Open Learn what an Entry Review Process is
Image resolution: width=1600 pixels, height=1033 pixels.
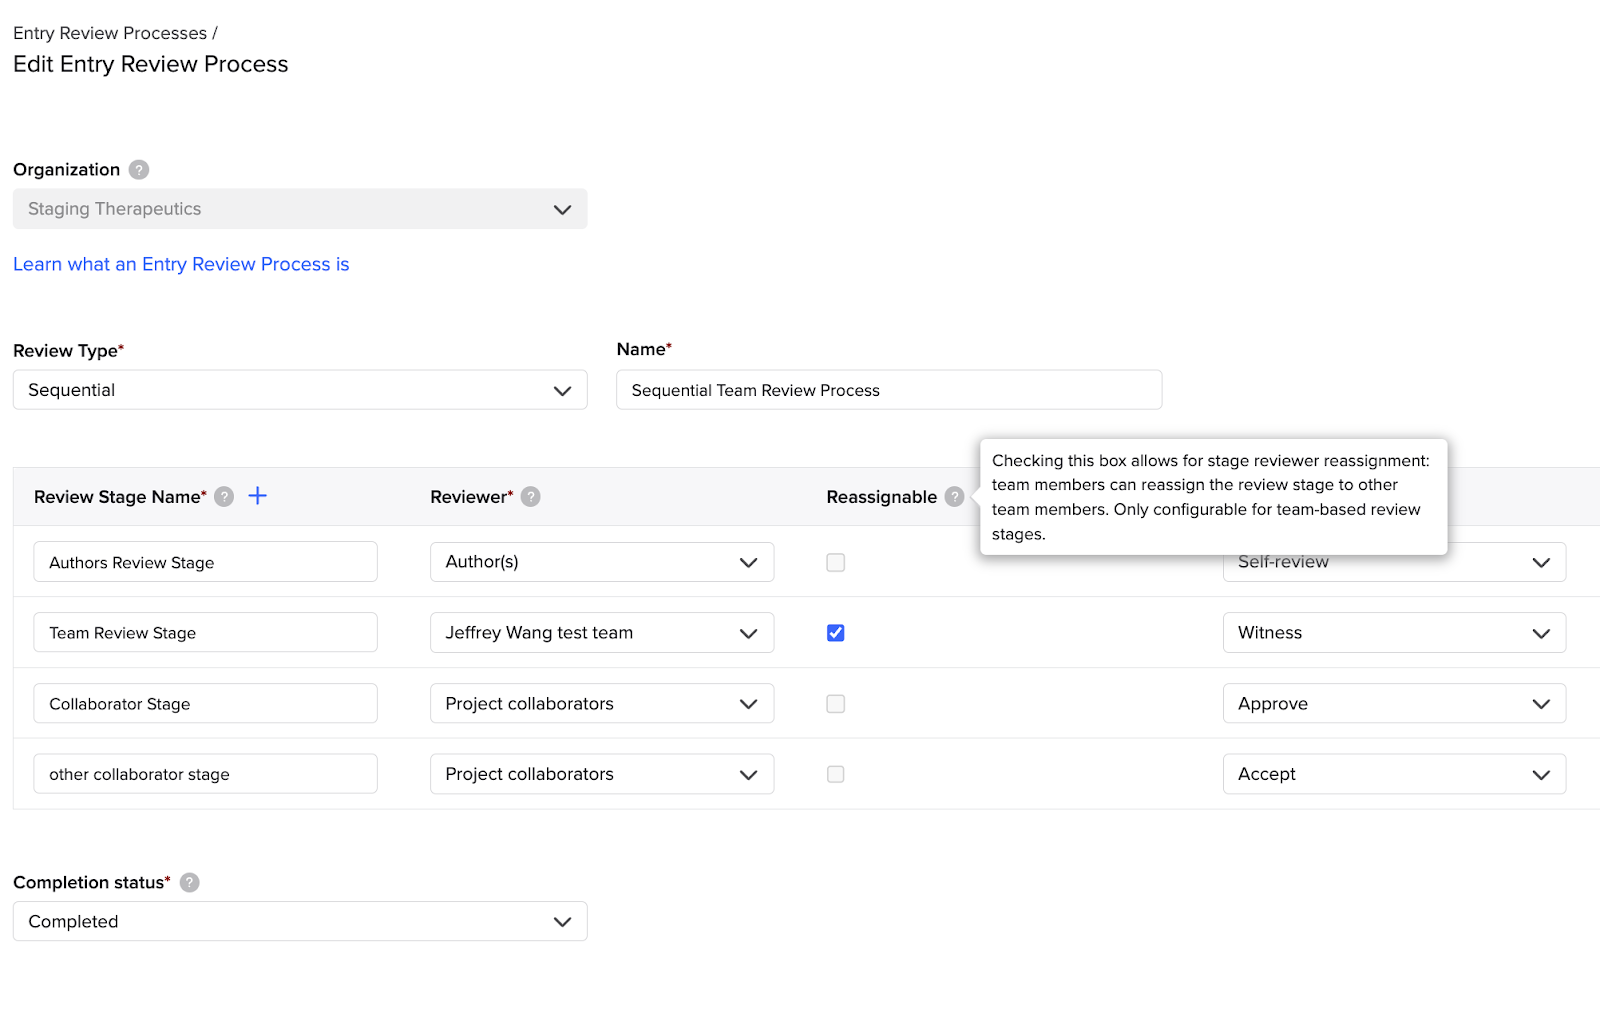coord(181,264)
